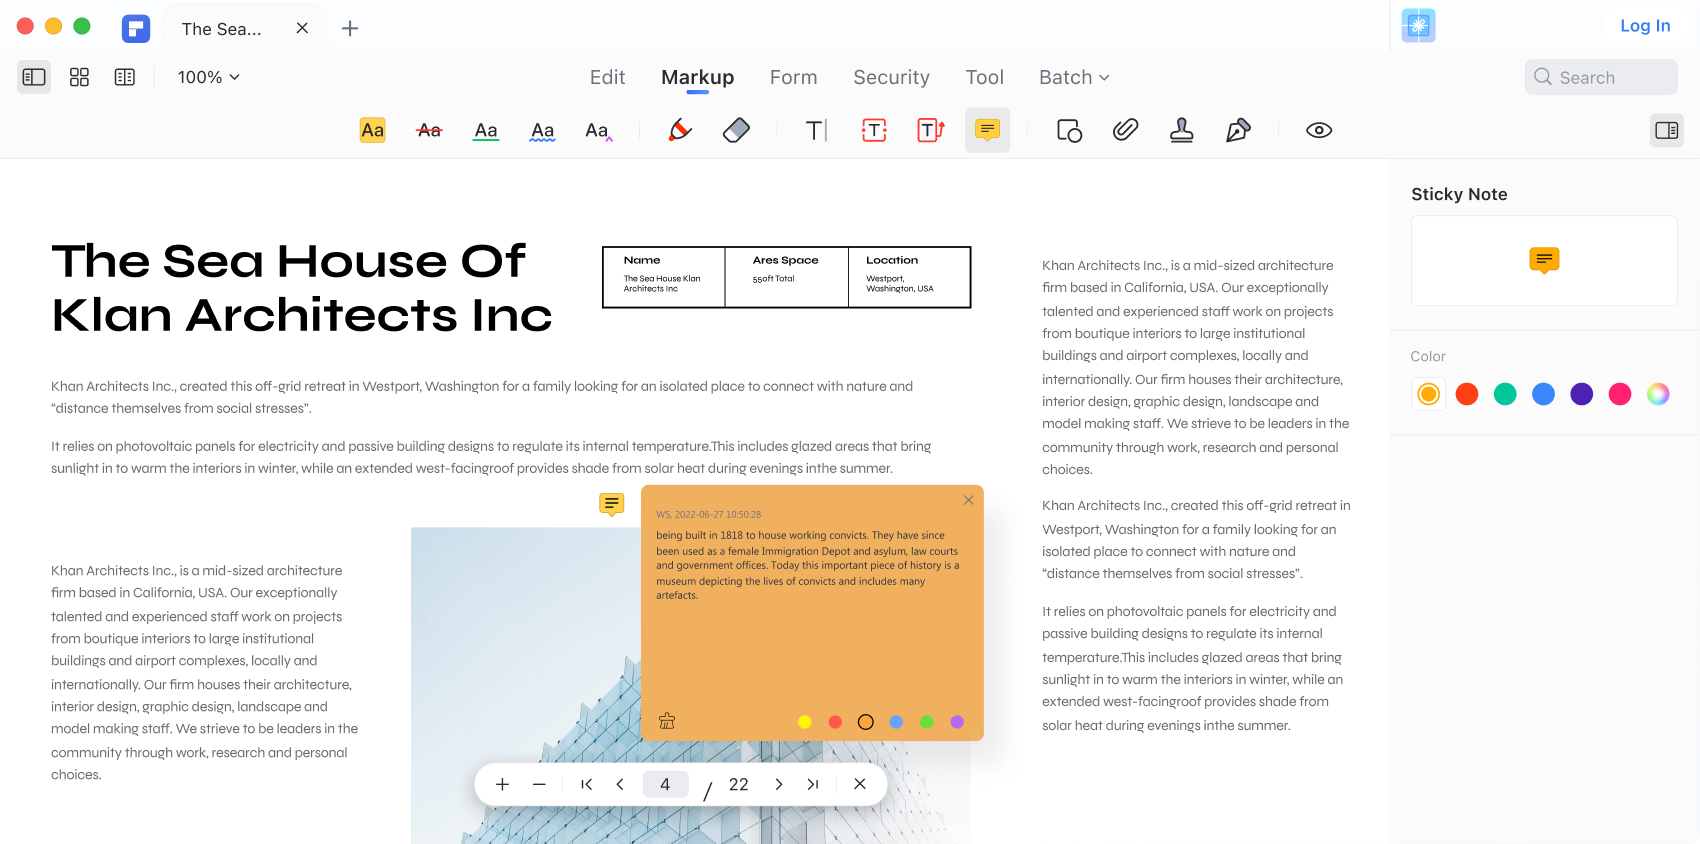Select the strikethrough text tool

(x=429, y=130)
